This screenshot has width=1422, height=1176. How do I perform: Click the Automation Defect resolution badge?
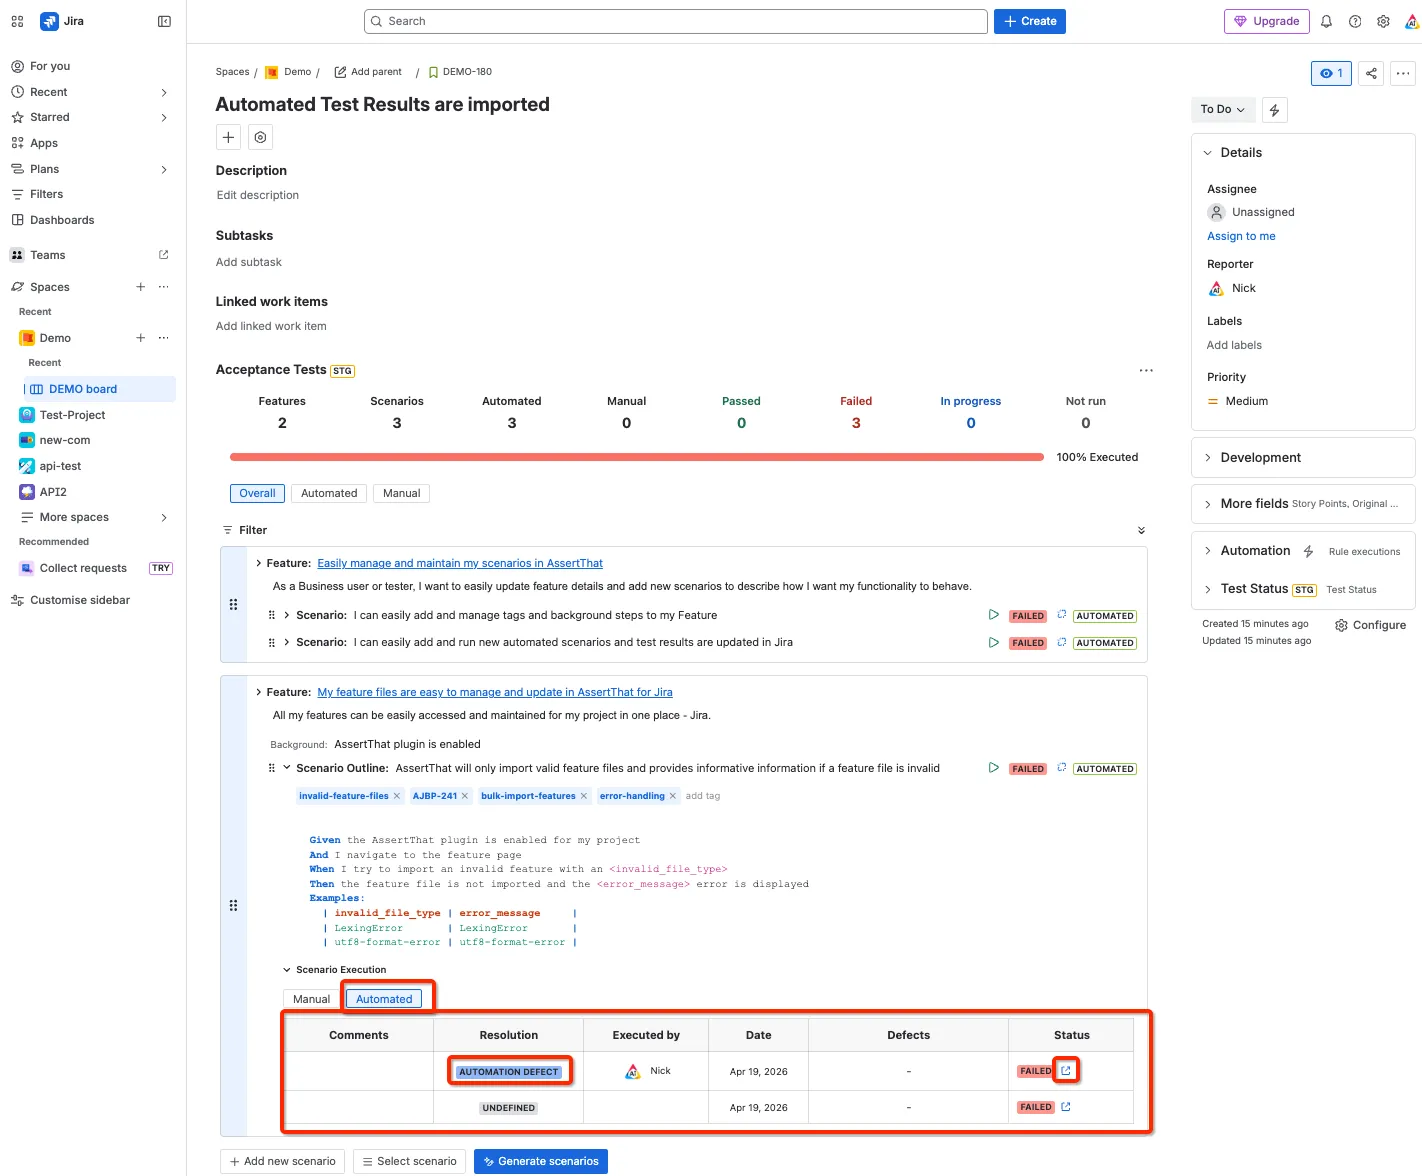509,1072
